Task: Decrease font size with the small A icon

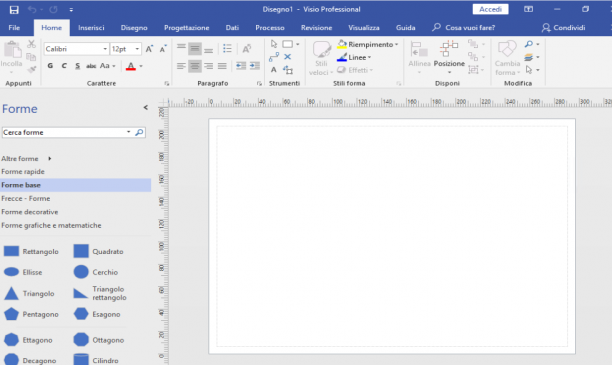Action: point(163,49)
